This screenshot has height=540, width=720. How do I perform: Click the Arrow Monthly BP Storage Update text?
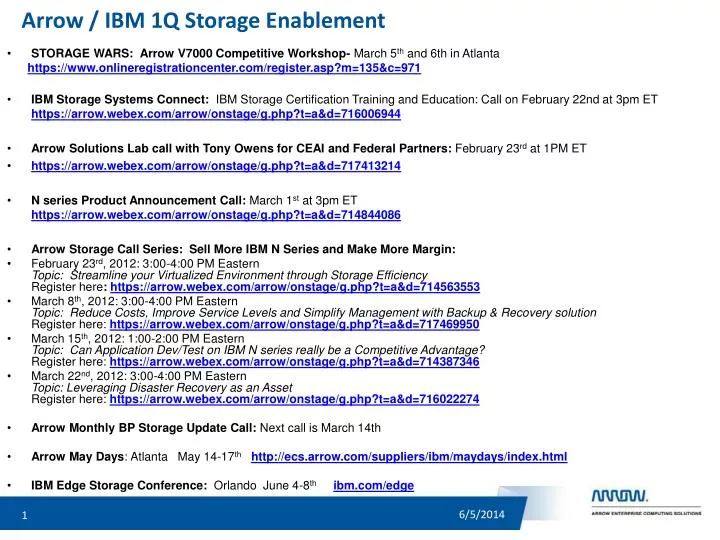click(144, 428)
